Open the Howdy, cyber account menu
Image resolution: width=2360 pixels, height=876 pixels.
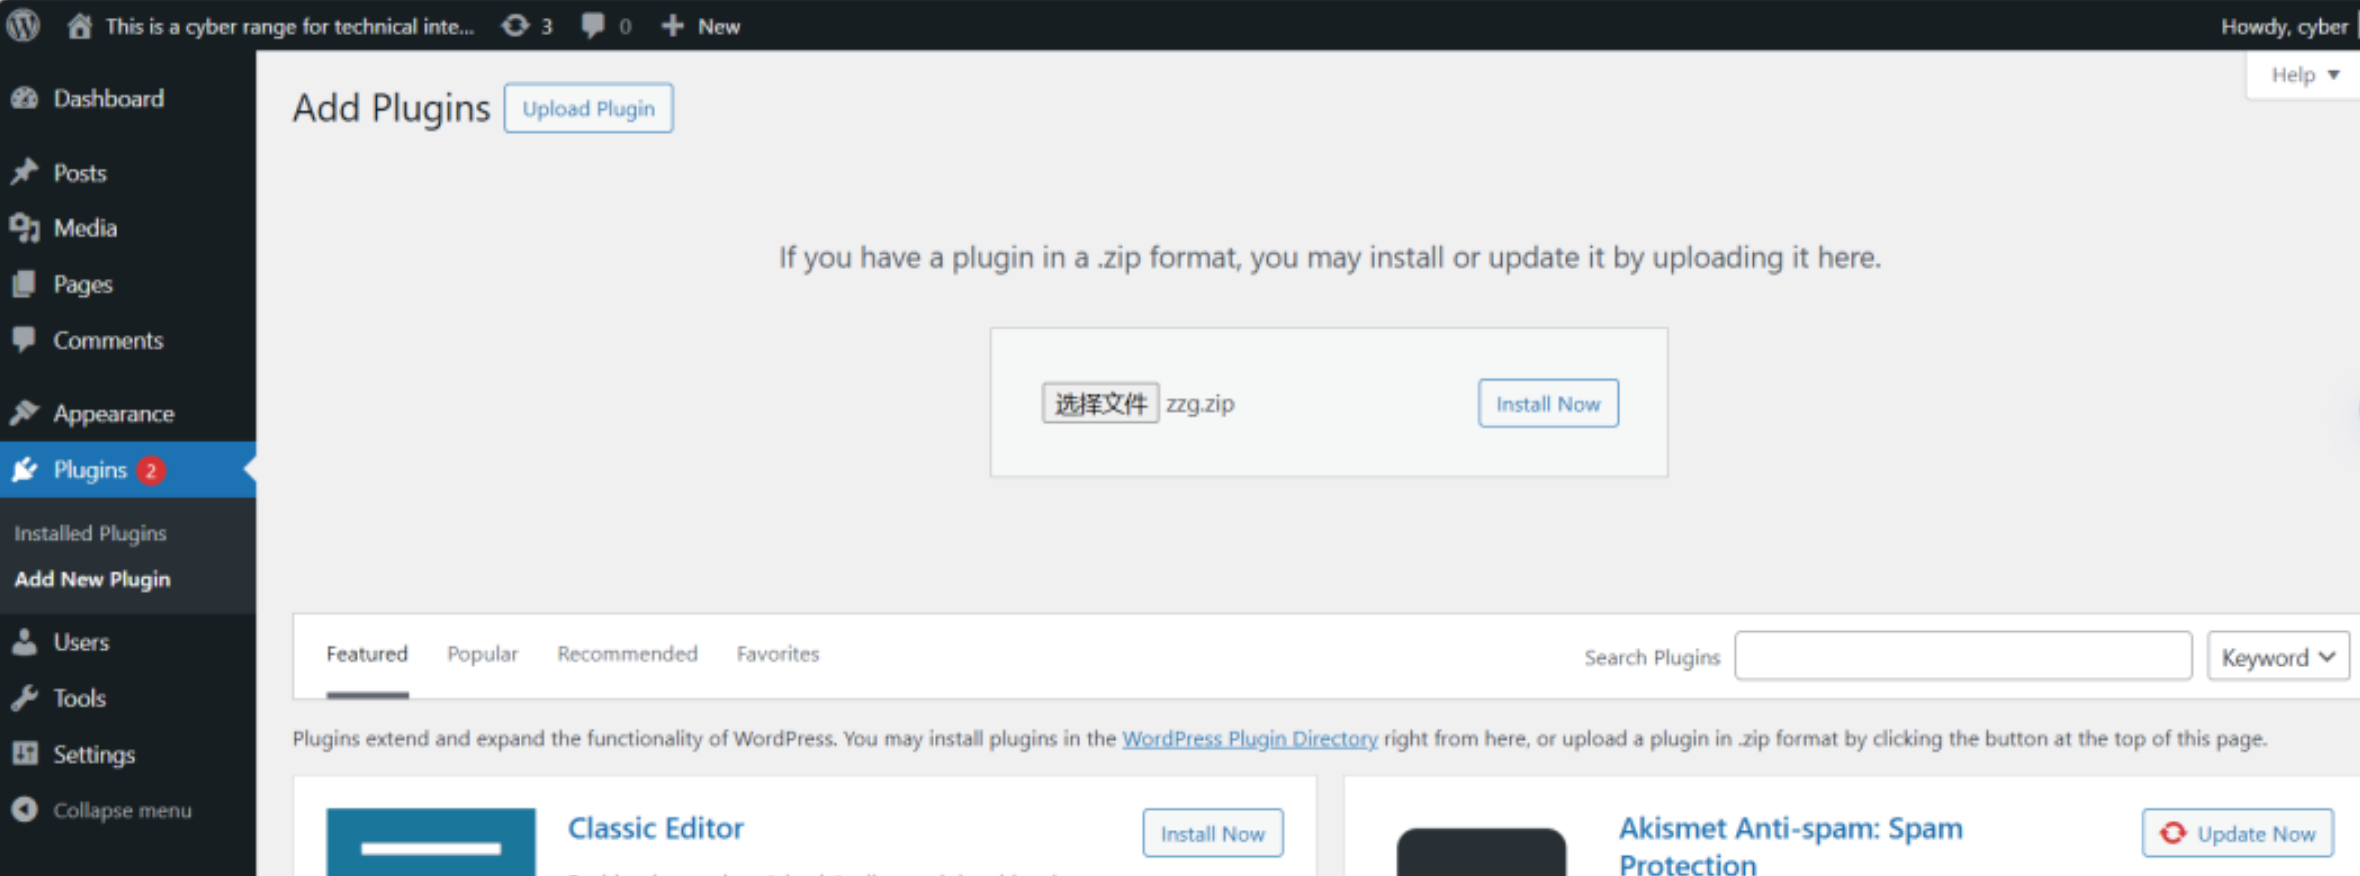click(x=2283, y=26)
